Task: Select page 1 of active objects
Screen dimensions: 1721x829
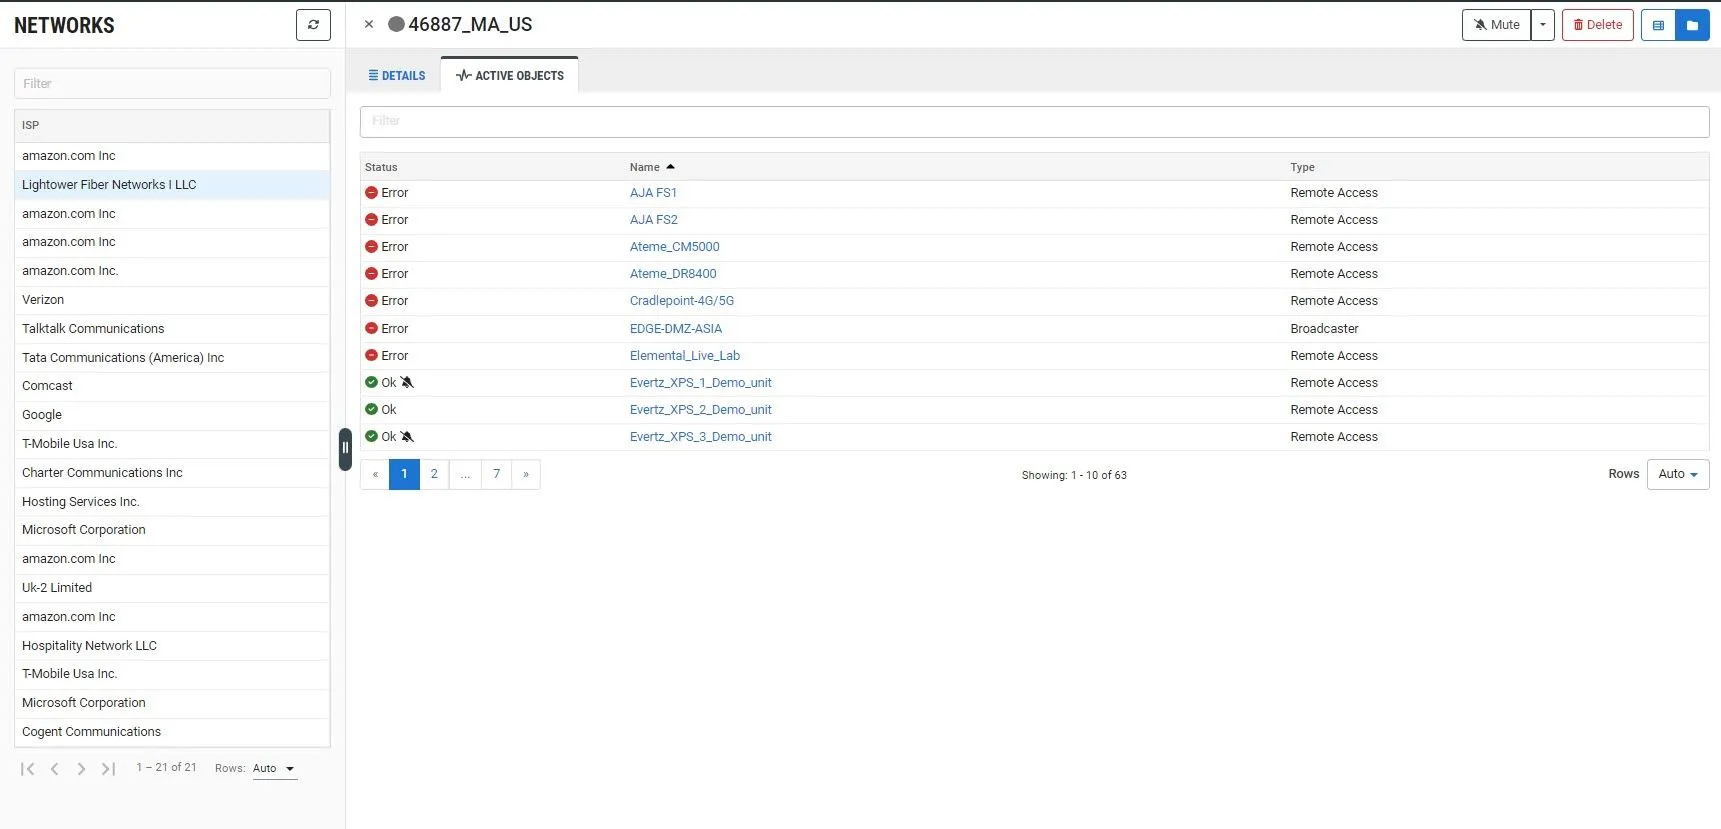Action: tap(404, 474)
